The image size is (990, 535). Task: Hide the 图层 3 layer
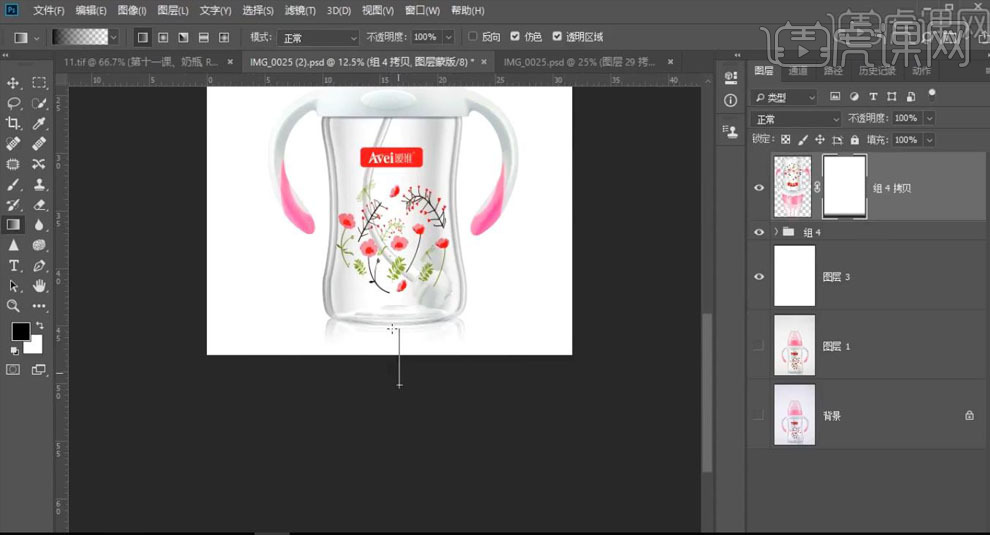pos(759,277)
